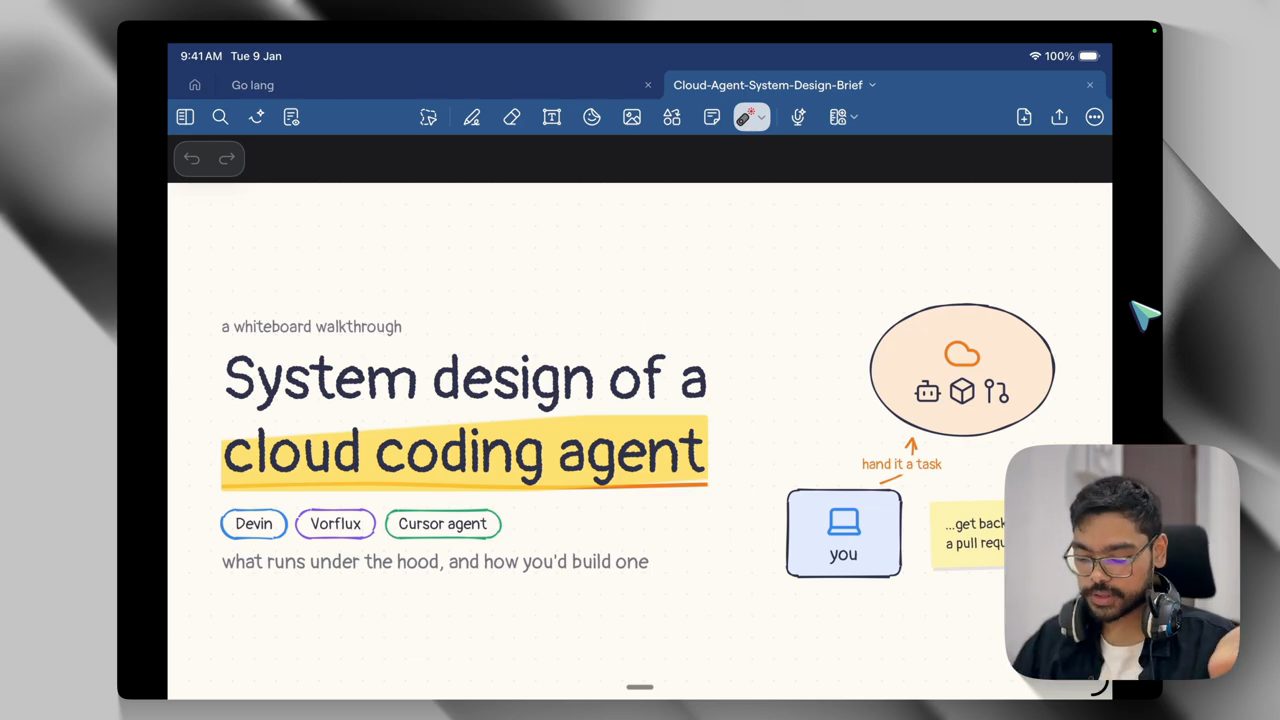1280x720 pixels.
Task: Switch to the Go lang tab
Action: coord(252,85)
